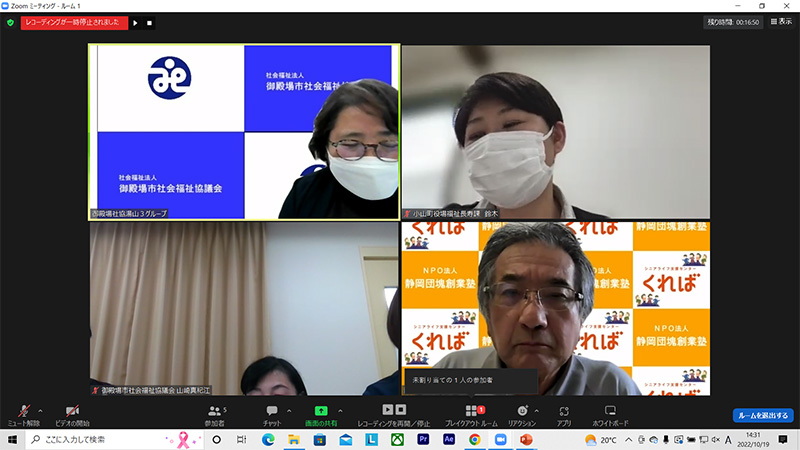
Task: Open the view (表示) menu
Action: point(778,21)
